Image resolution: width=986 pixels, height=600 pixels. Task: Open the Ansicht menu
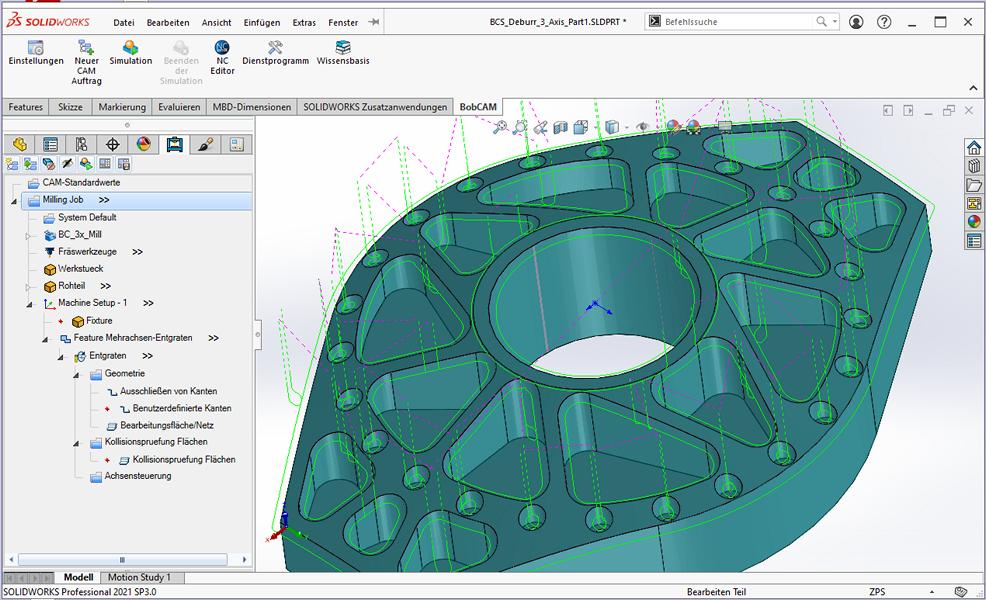click(x=216, y=22)
